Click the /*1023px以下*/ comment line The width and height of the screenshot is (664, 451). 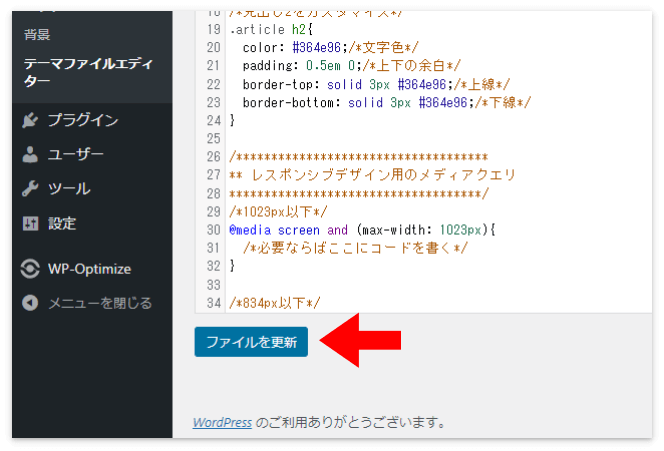tap(278, 211)
